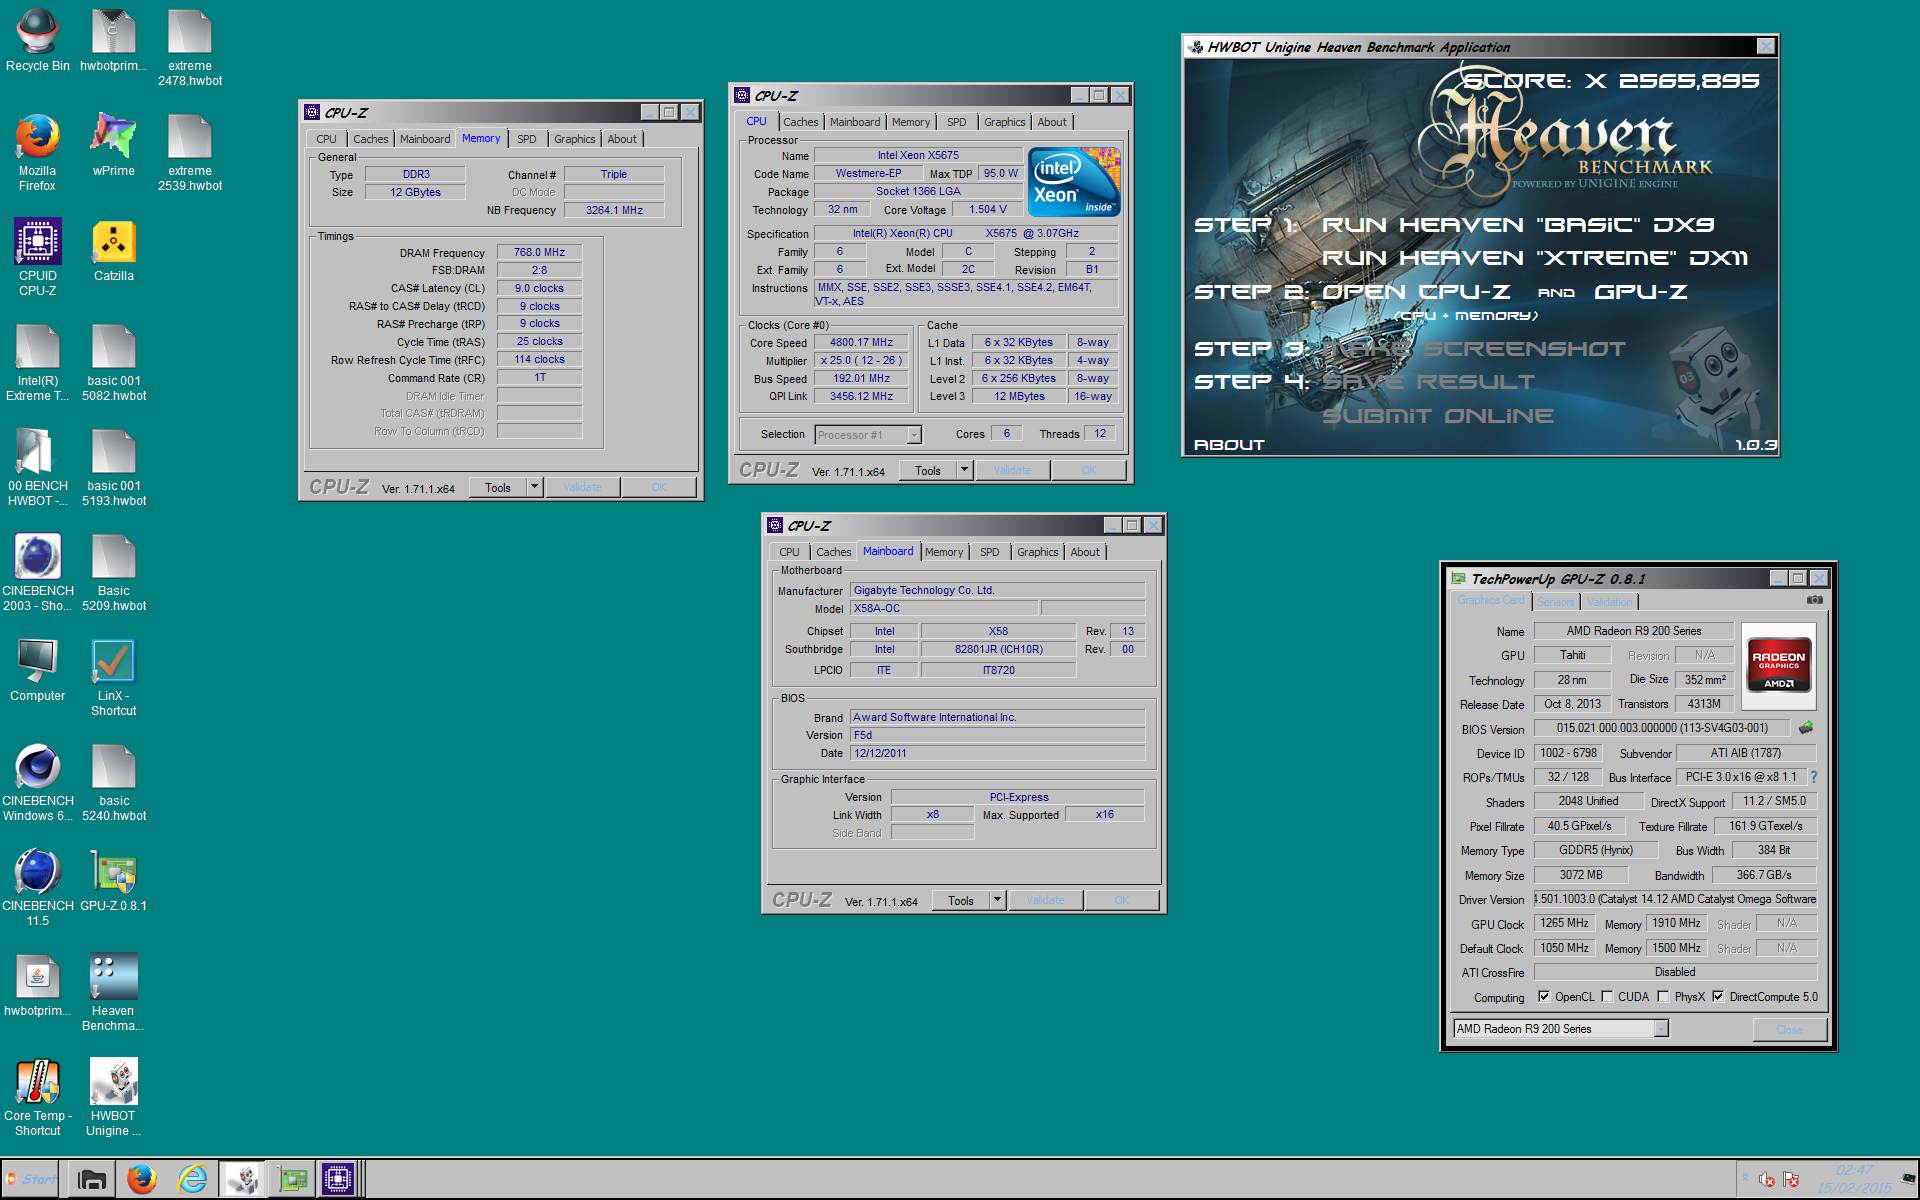Click Run Heaven "Xtreme" DX11 link

[1535, 258]
